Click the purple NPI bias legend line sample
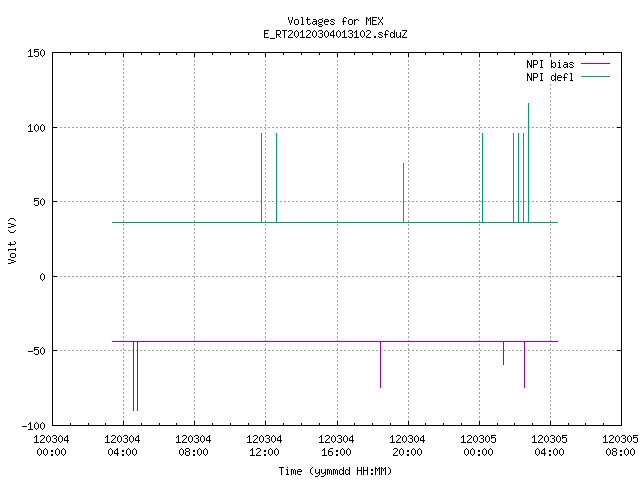This screenshot has width=640, height=480. pyautogui.click(x=595, y=64)
